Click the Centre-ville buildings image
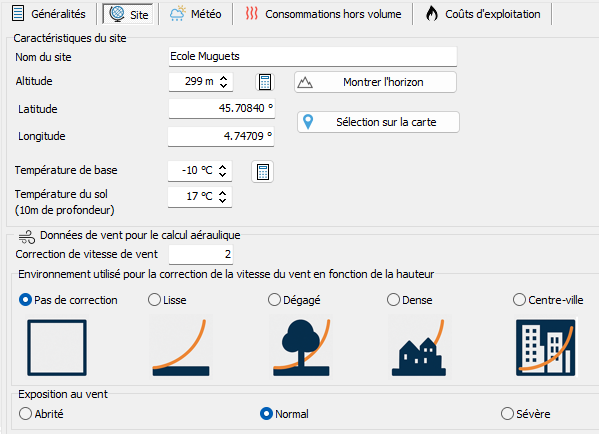 [546, 348]
